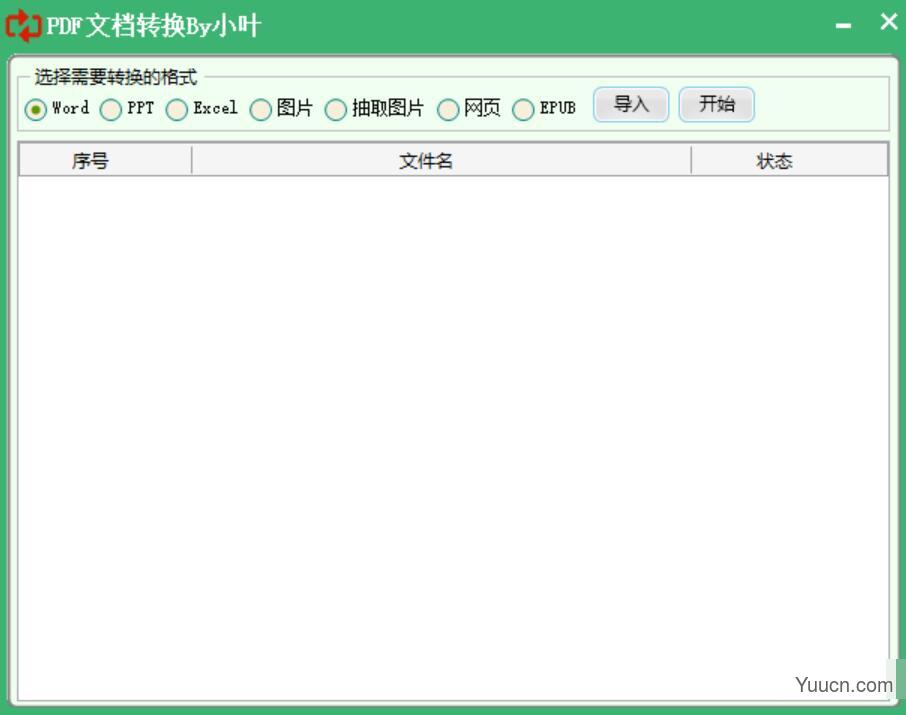The image size is (906, 715).
Task: Choose the EPUB format option
Action: pos(523,110)
